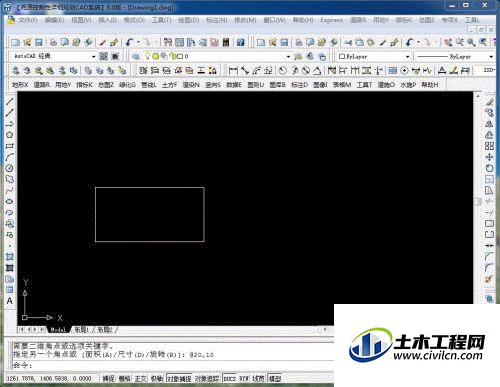Click the Undo arrow in the left standard toolbar
This screenshot has width=500, height=387.
pos(130,42)
